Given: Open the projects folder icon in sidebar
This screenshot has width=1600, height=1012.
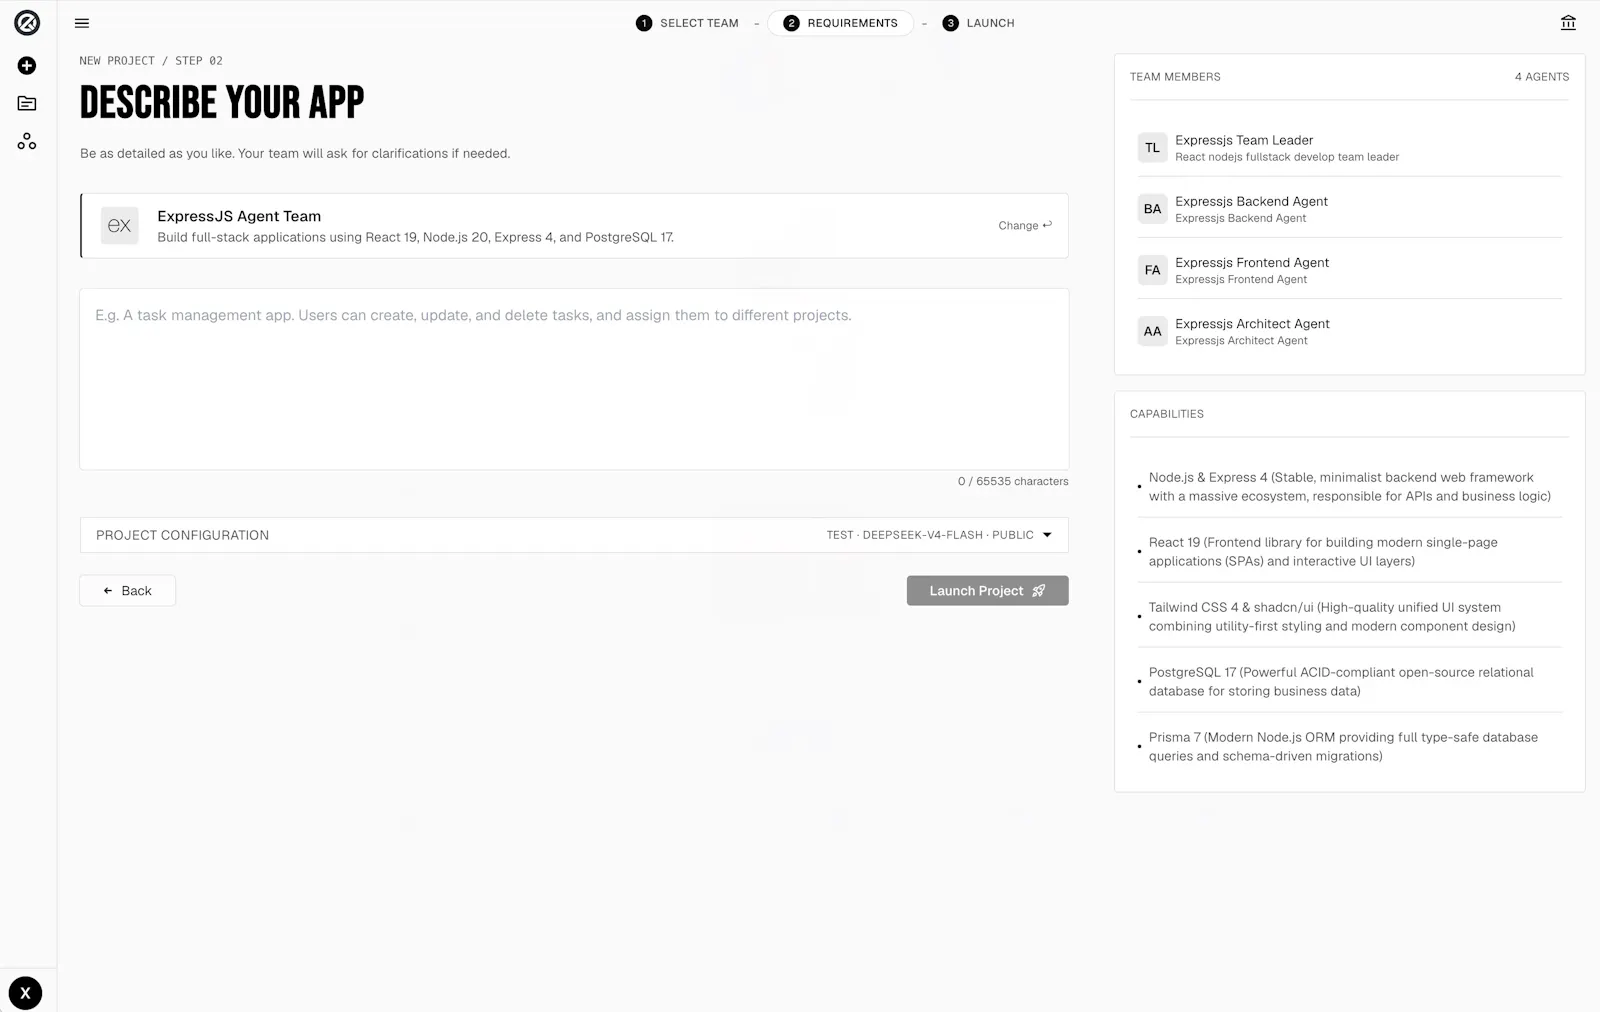Looking at the screenshot, I should pyautogui.click(x=27, y=103).
